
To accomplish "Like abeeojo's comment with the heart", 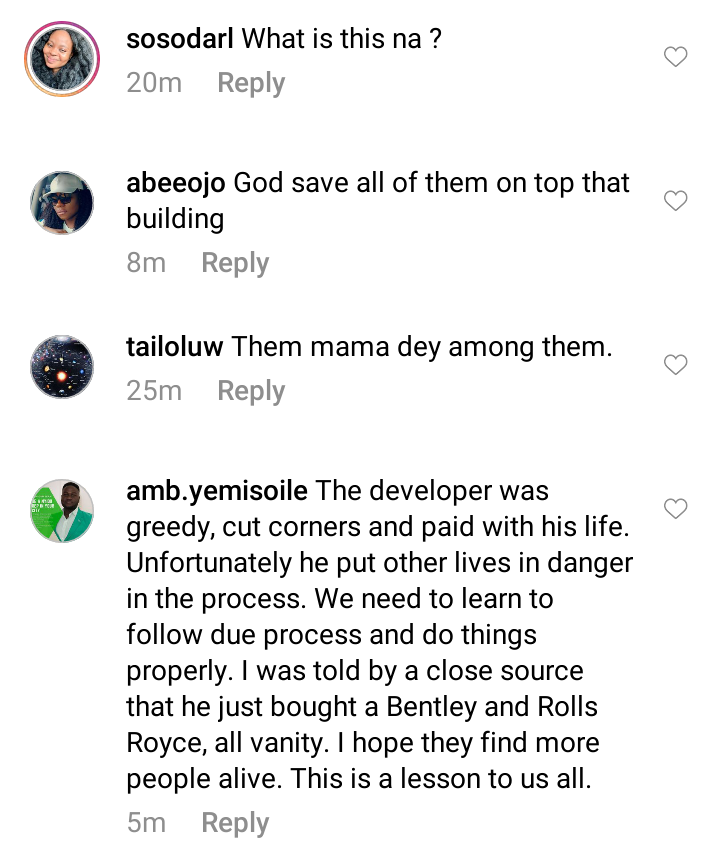I will 676,201.
